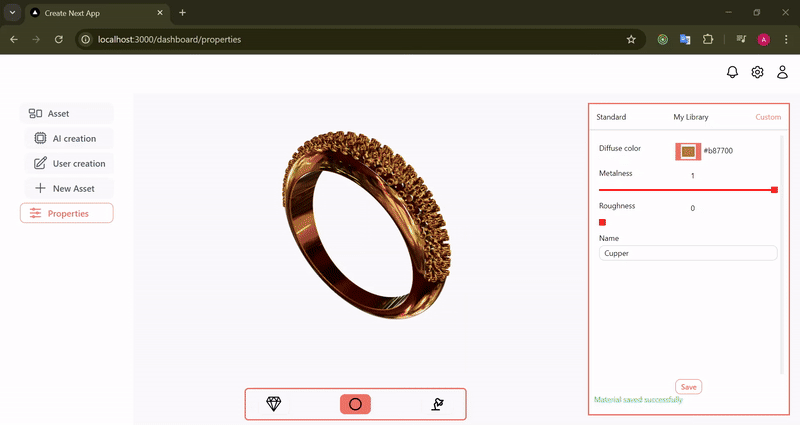Click the Metalness value 1

coord(692,176)
